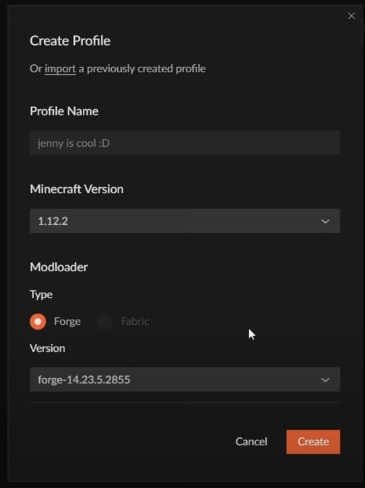Click the Modloader section heading

(59, 267)
